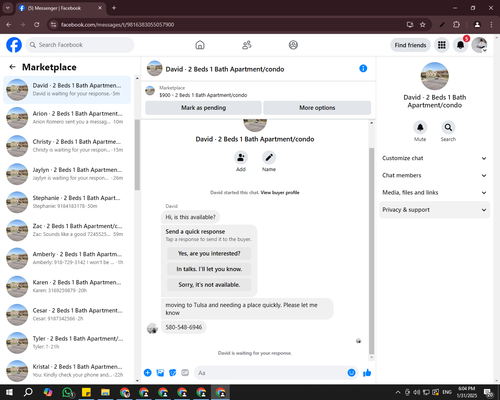Open WhatsApp from the taskbar
500x400 pixels.
(67, 392)
